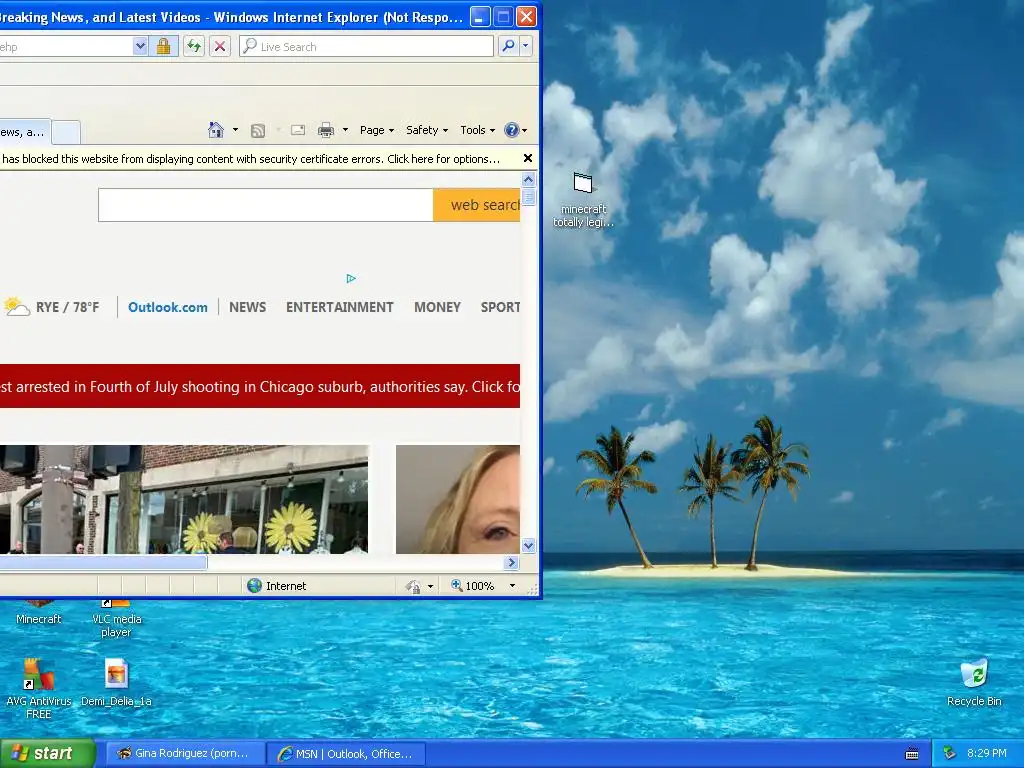The width and height of the screenshot is (1024, 768).
Task: Click the horizontal scrollbar right arrow
Action: [512, 562]
